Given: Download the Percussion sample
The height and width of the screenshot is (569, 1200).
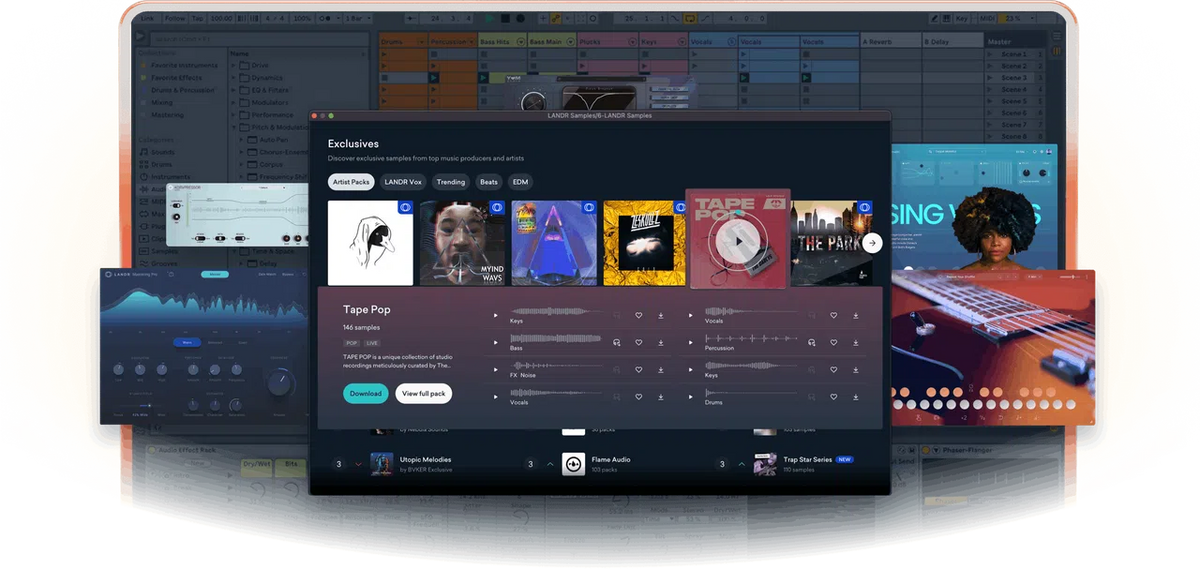Looking at the screenshot, I should tap(856, 342).
